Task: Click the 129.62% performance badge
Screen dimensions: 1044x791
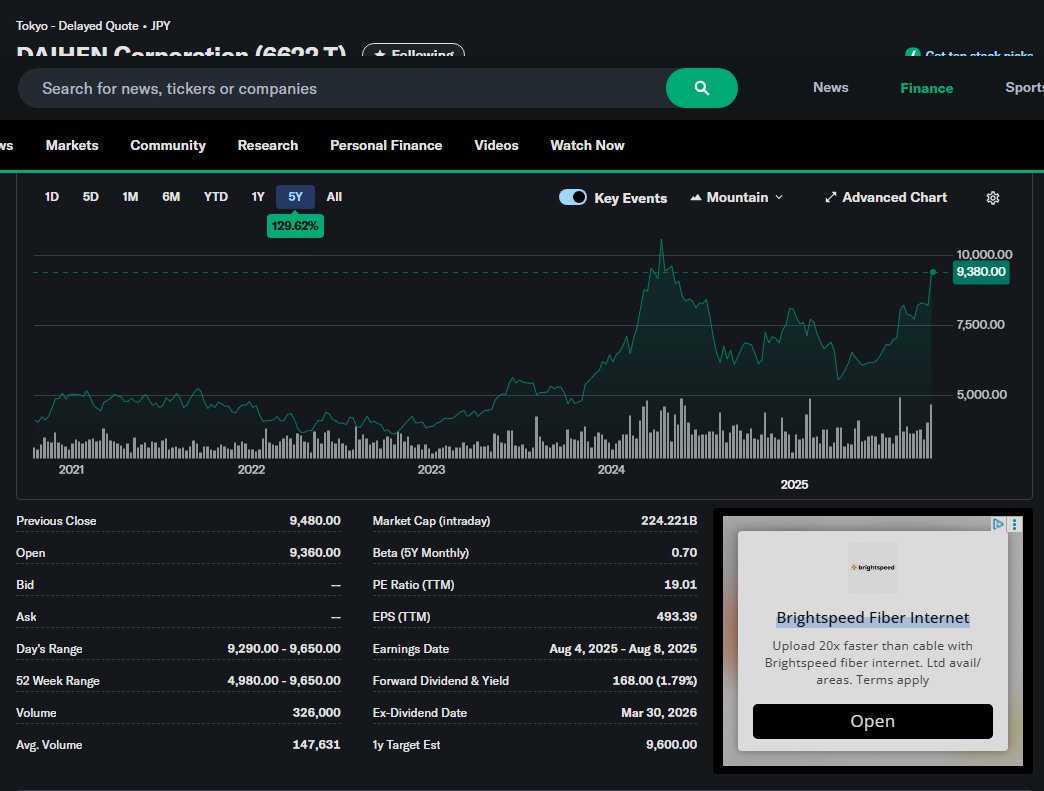Action: [x=295, y=226]
